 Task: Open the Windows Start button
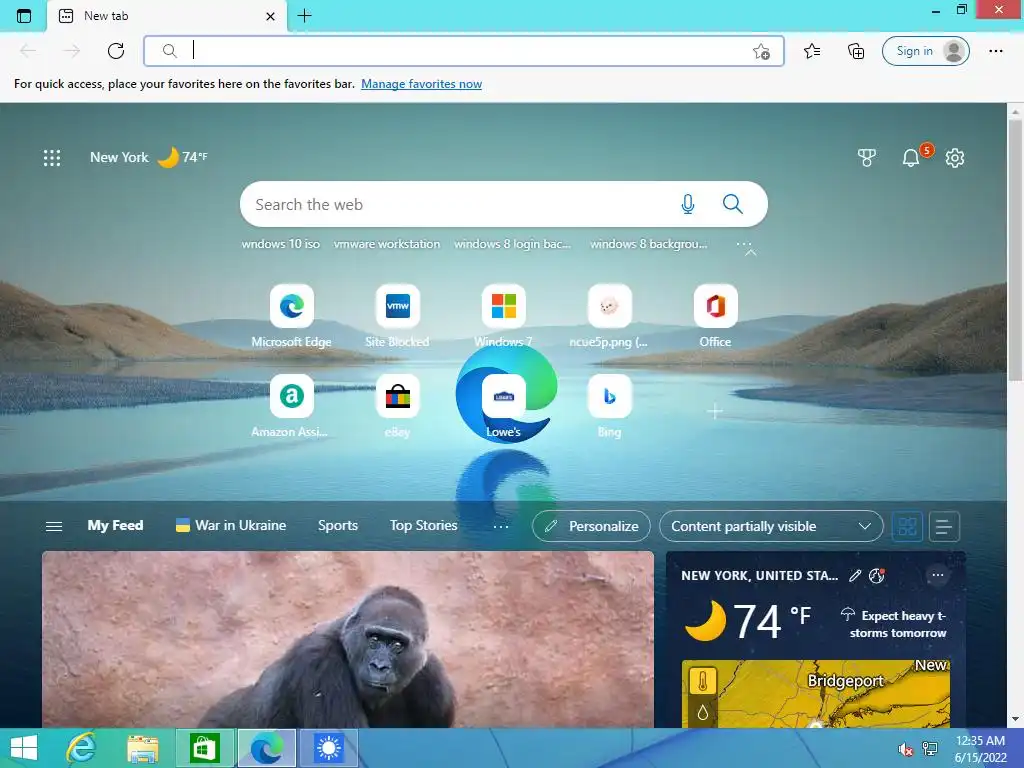click(x=24, y=748)
